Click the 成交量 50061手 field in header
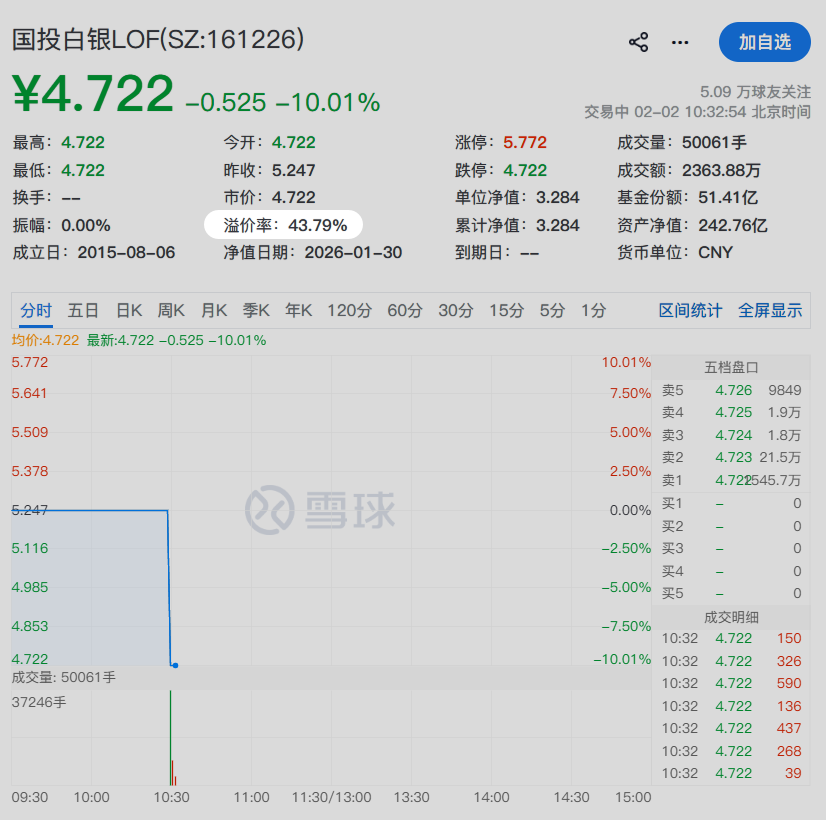The height and width of the screenshot is (820, 826). tap(682, 142)
